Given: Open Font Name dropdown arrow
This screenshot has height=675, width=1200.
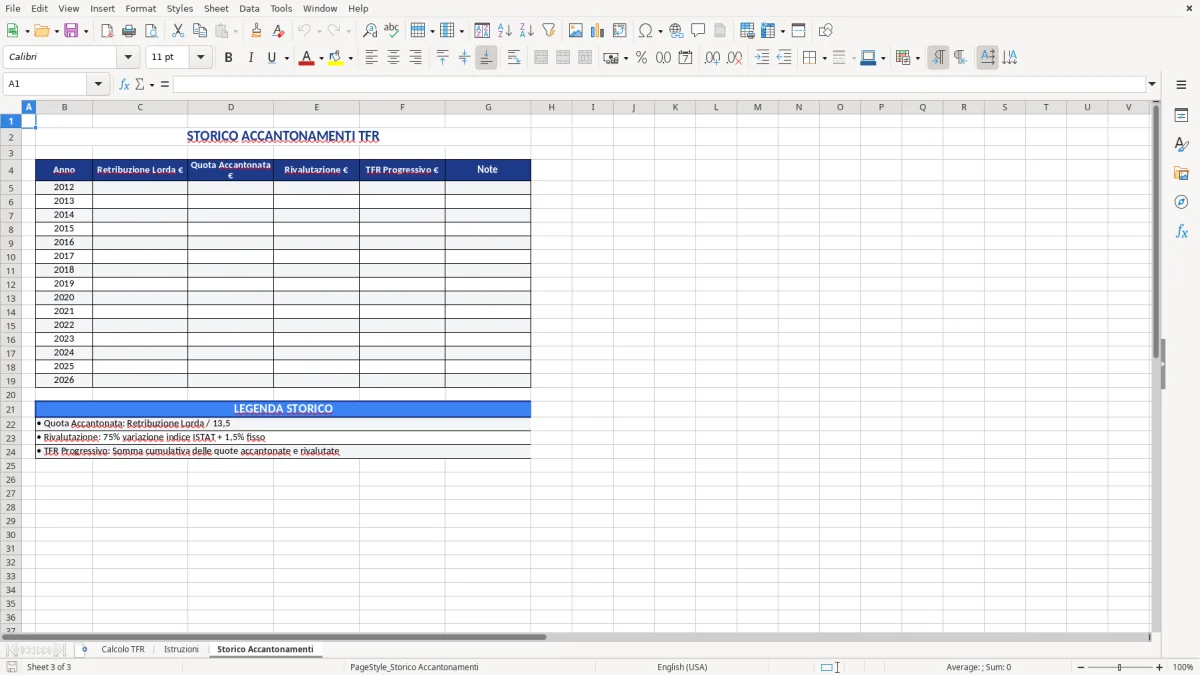Looking at the screenshot, I should click(x=128, y=57).
